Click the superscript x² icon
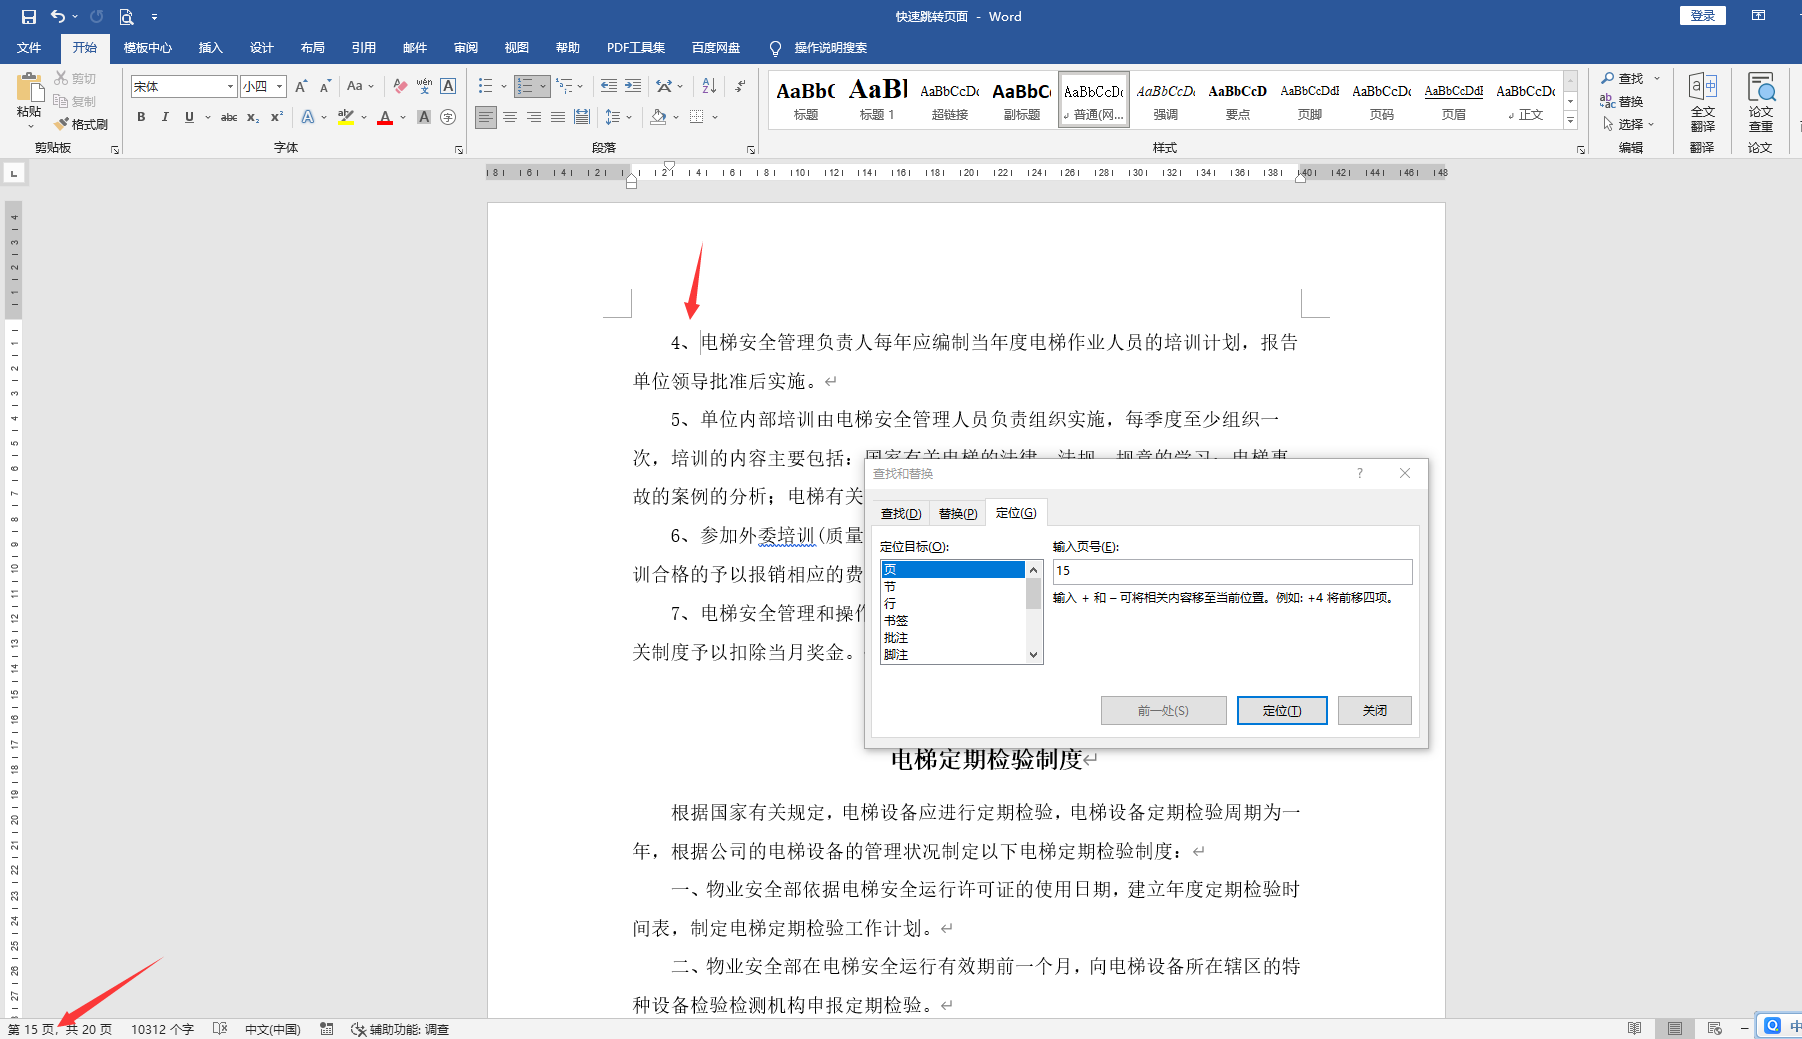 pyautogui.click(x=277, y=117)
